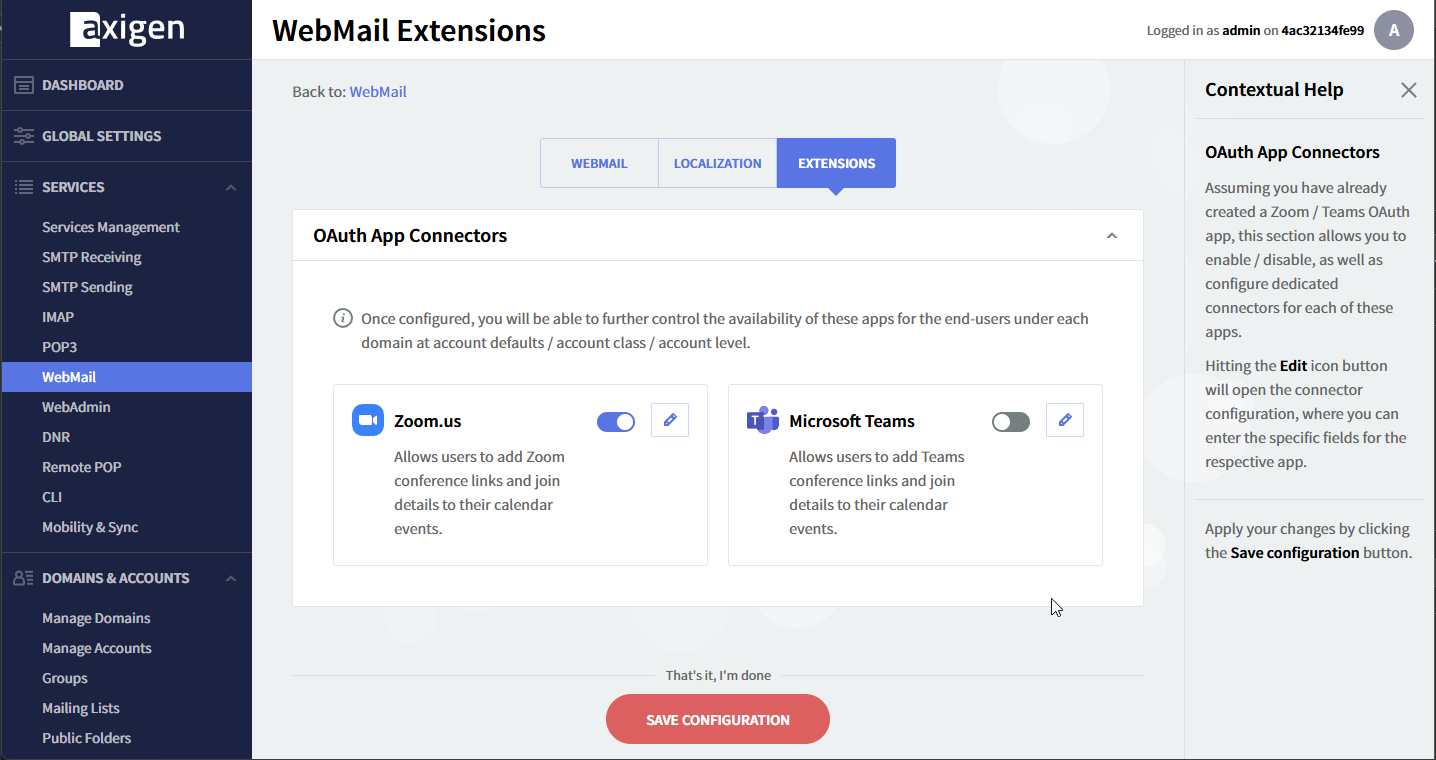Click the Zoom.us edit pencil icon

(670, 421)
